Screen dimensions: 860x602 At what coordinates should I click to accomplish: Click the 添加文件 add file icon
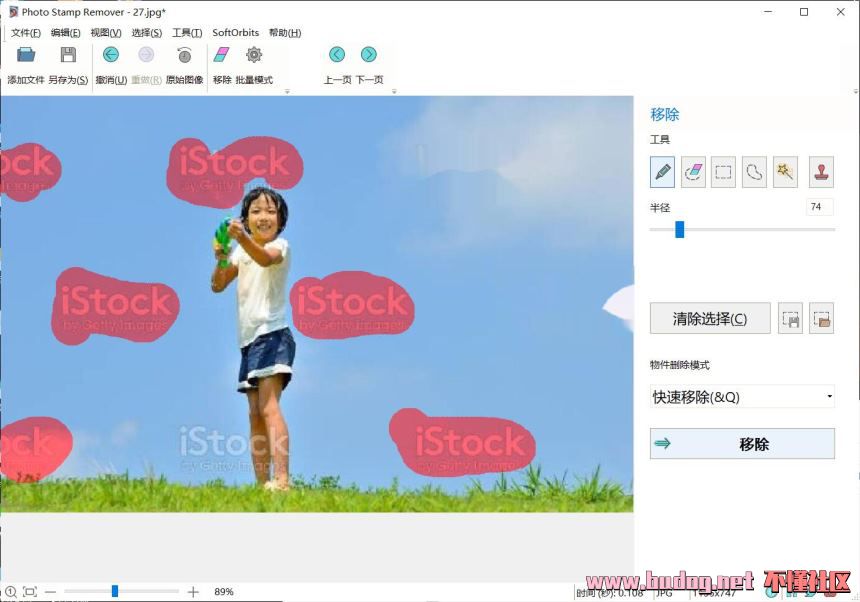point(26,55)
